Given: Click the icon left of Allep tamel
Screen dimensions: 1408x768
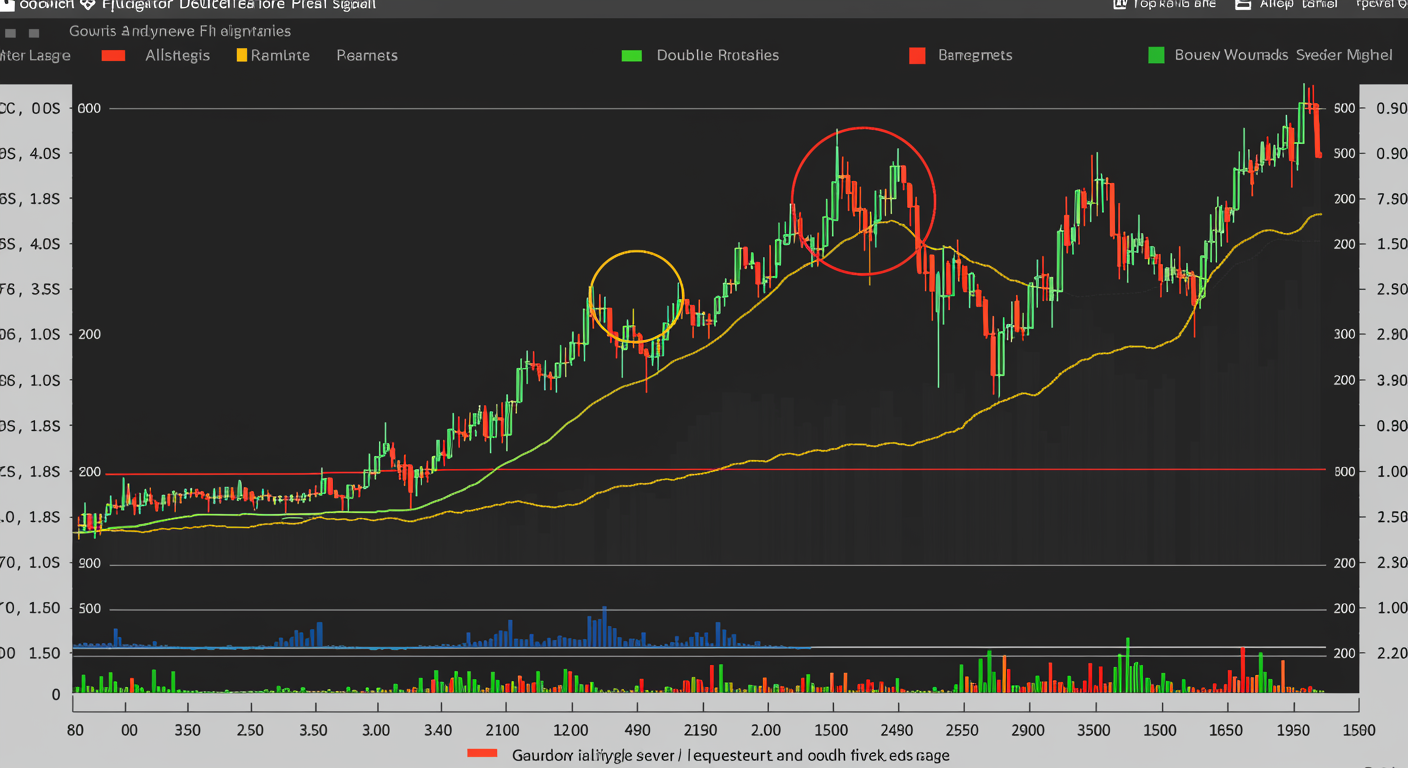Looking at the screenshot, I should pyautogui.click(x=1243, y=5).
